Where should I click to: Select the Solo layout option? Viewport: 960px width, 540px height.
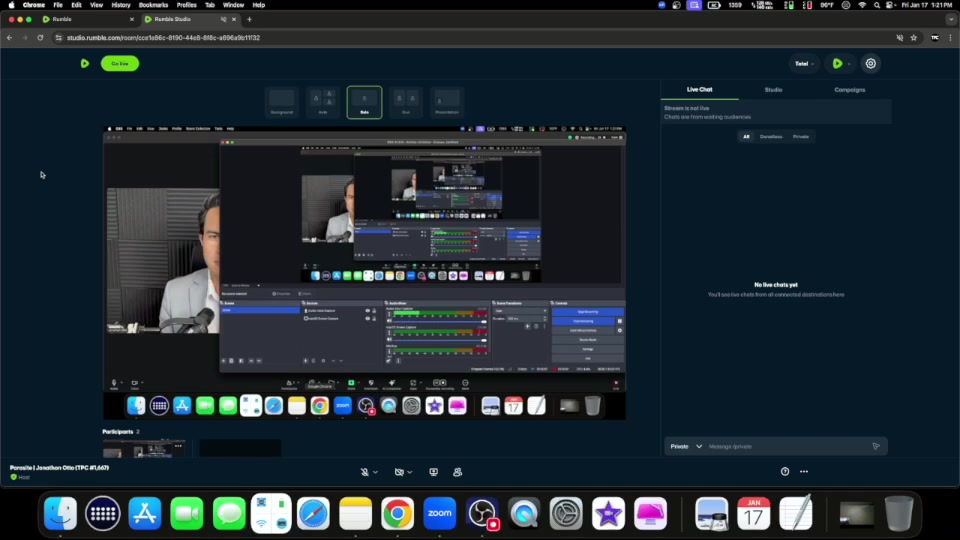pyautogui.click(x=364, y=101)
